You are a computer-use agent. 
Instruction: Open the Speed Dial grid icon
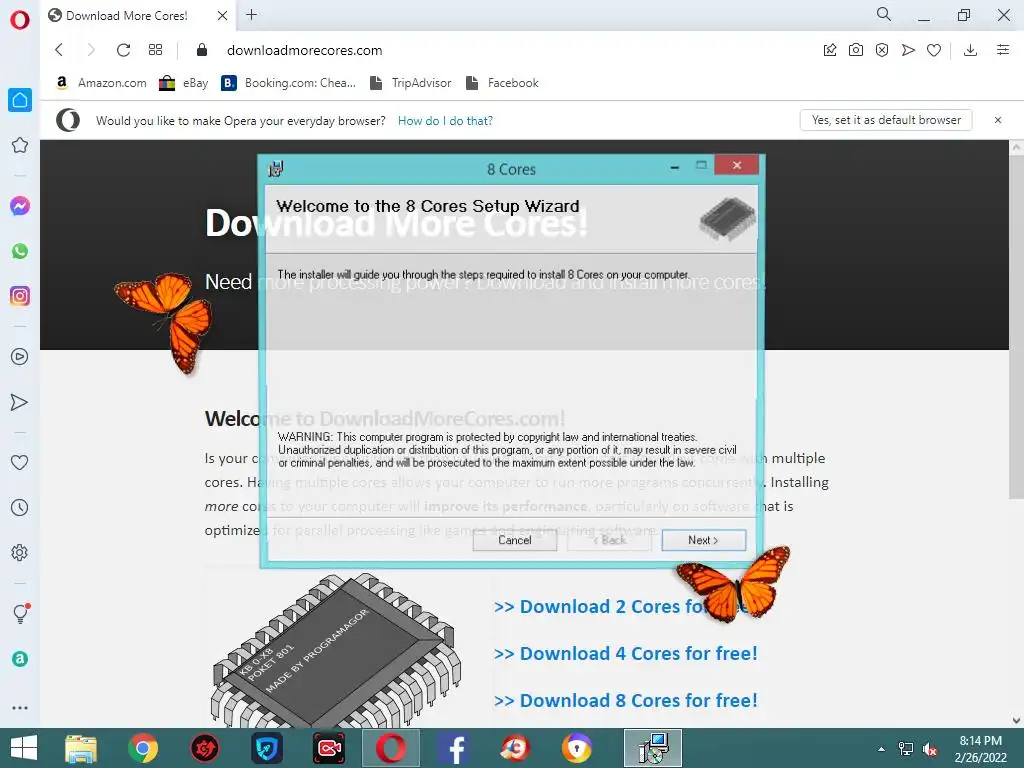click(x=155, y=50)
